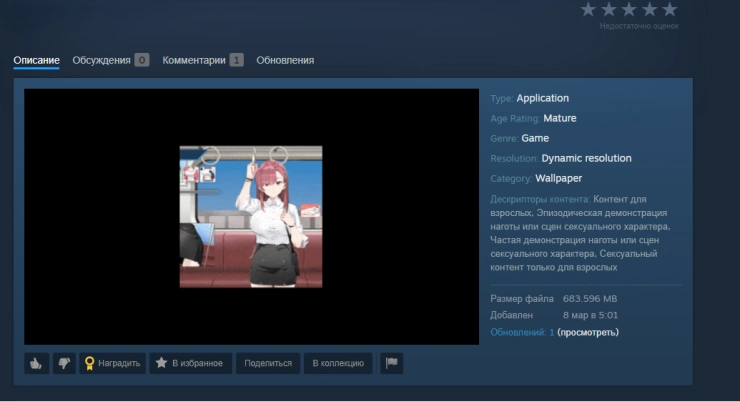Screen dimensions: 740x402
Task: Click the Game genre value
Action: click(x=535, y=138)
